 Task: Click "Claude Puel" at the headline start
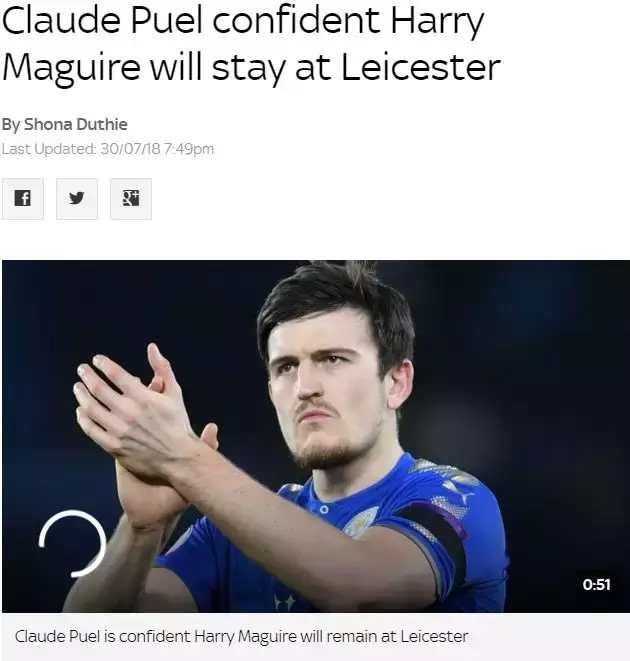click(102, 20)
